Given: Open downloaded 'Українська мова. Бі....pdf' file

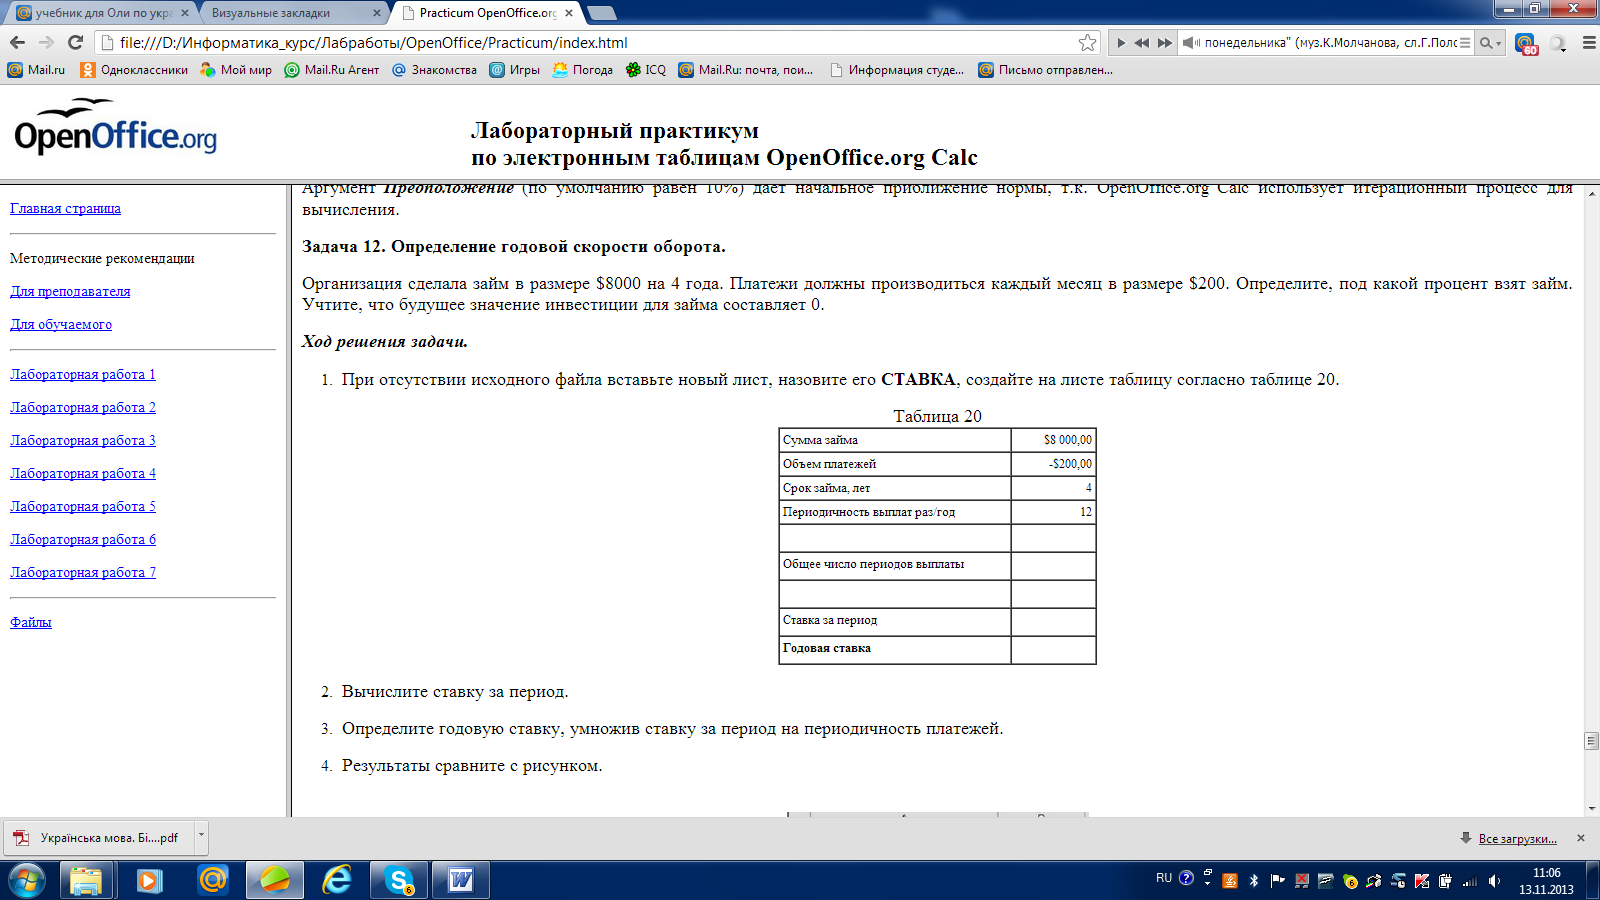Looking at the screenshot, I should click(x=100, y=837).
